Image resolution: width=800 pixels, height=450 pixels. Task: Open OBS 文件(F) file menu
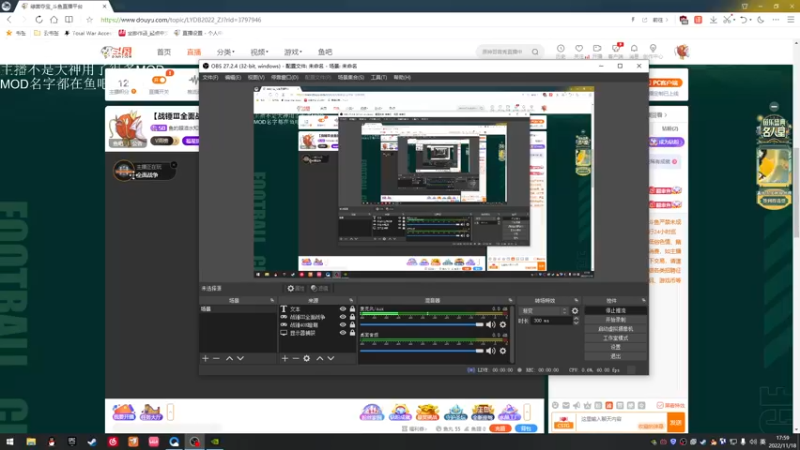coord(210,78)
